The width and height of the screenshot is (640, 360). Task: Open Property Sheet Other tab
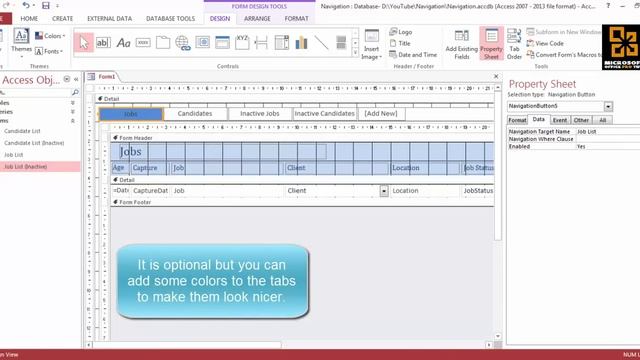point(581,120)
